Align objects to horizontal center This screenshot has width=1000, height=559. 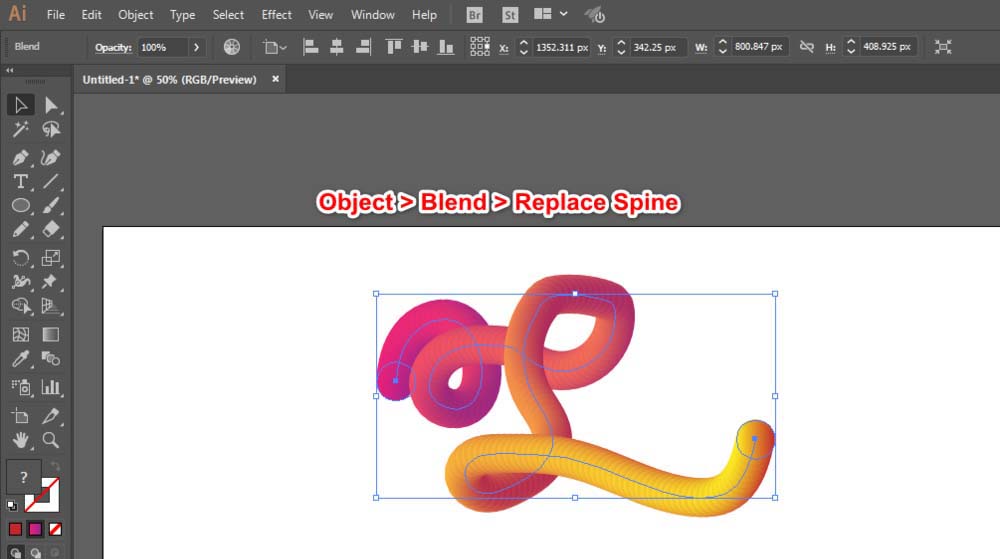tap(337, 47)
